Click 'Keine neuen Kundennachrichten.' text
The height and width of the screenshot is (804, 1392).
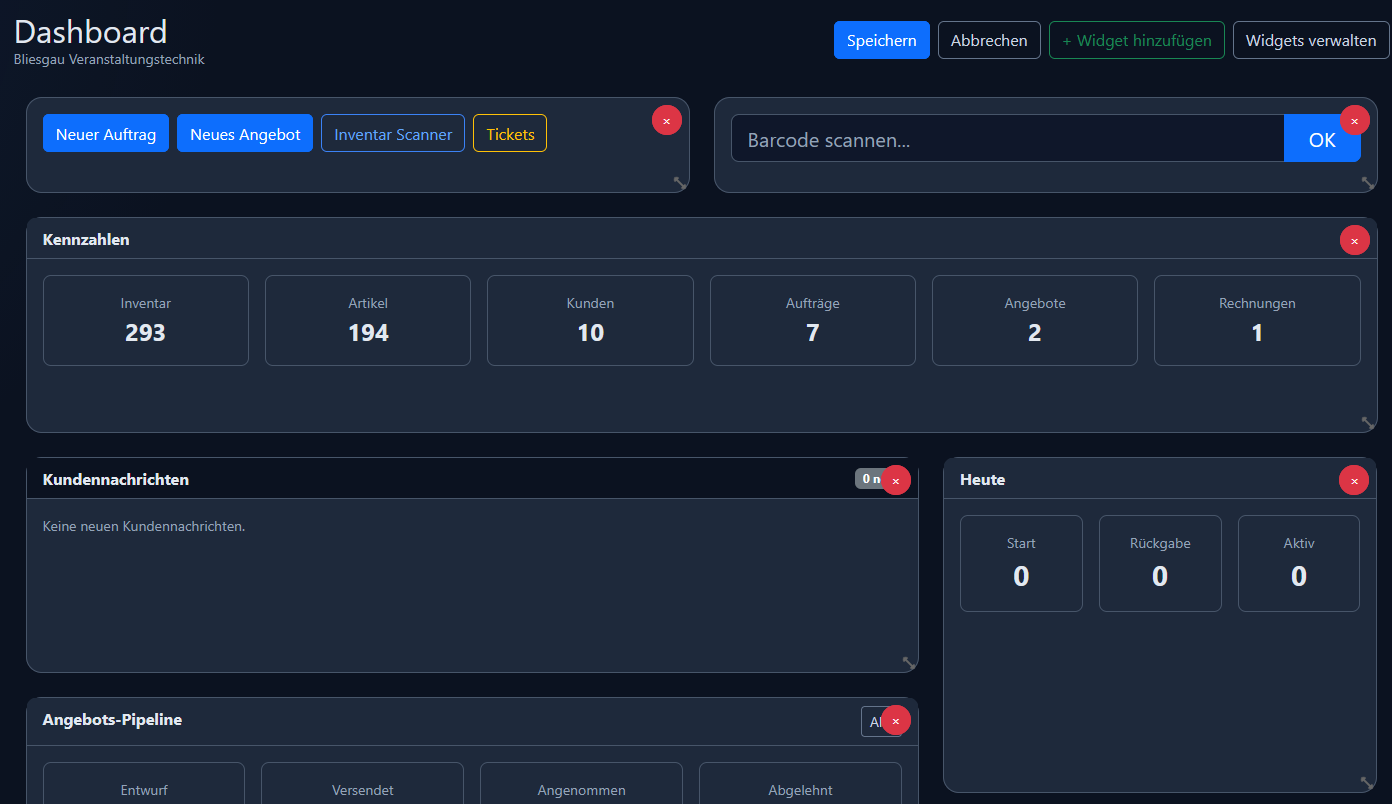coord(144,526)
